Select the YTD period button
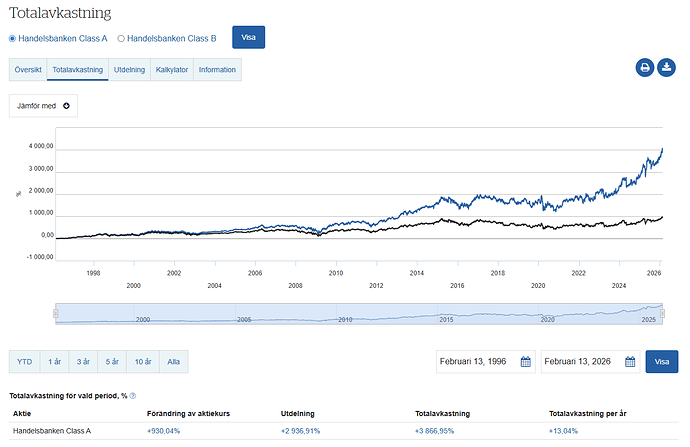The height and width of the screenshot is (447, 690). click(25, 362)
